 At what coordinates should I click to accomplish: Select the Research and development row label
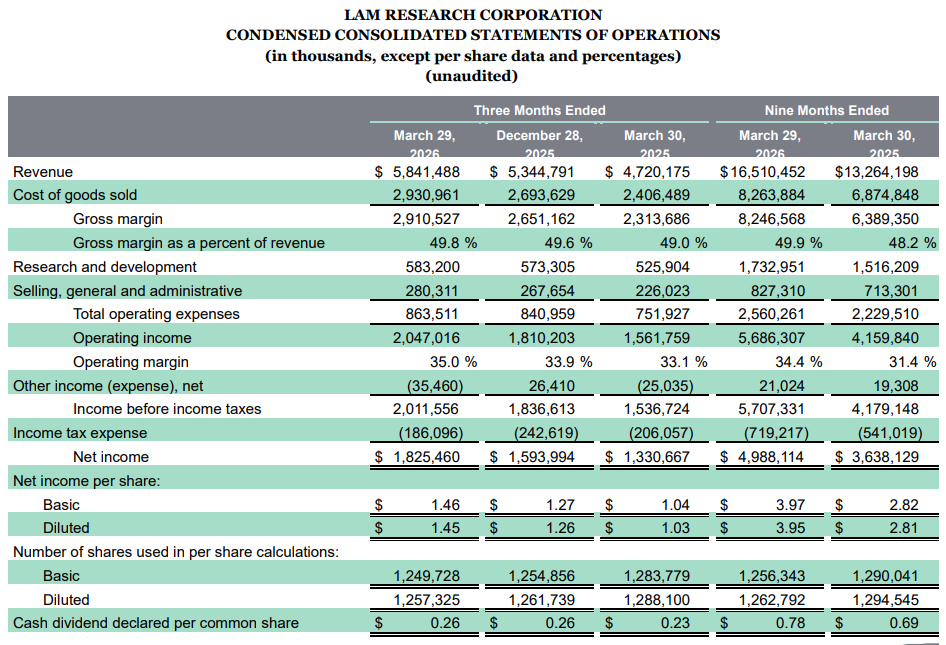tap(104, 267)
